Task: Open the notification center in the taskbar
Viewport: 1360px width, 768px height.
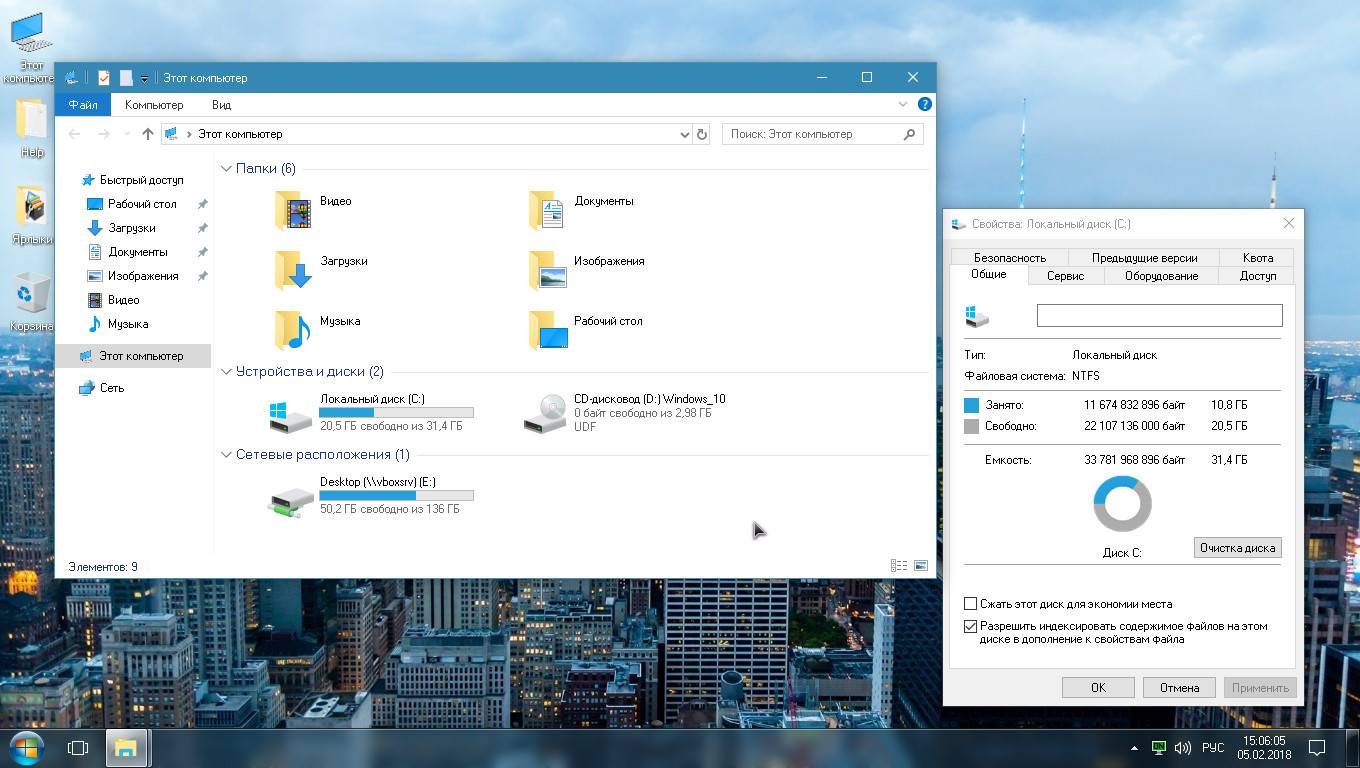Action: click(1317, 747)
